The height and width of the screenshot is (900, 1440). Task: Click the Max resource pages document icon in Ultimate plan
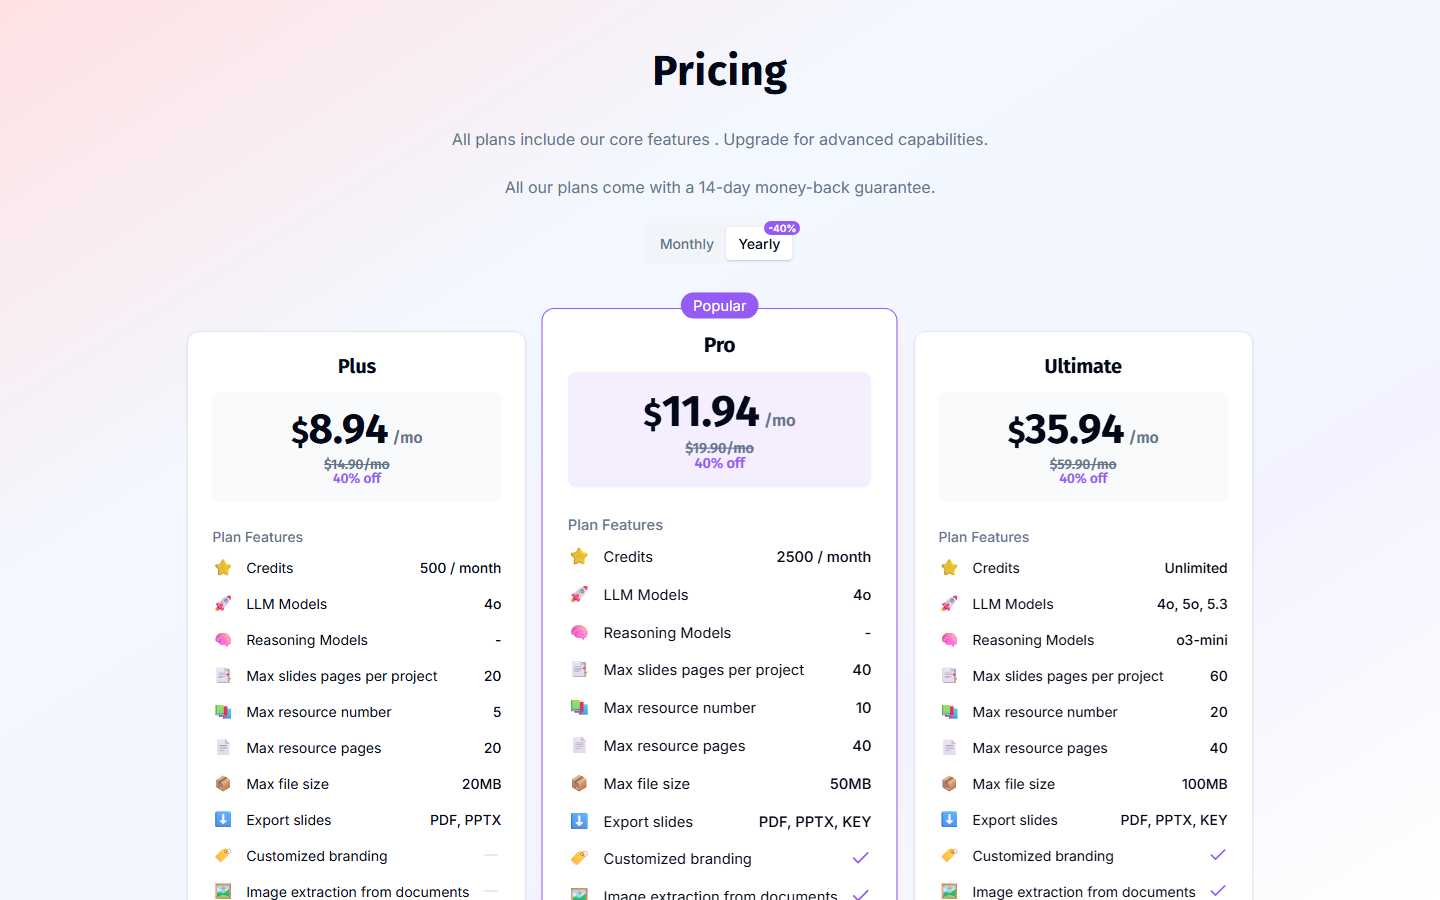point(949,748)
